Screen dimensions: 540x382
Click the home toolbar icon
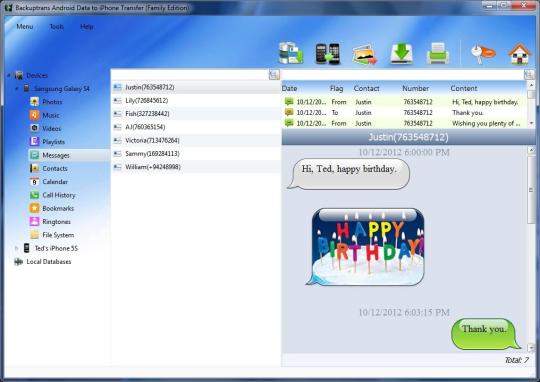pyautogui.click(x=520, y=53)
